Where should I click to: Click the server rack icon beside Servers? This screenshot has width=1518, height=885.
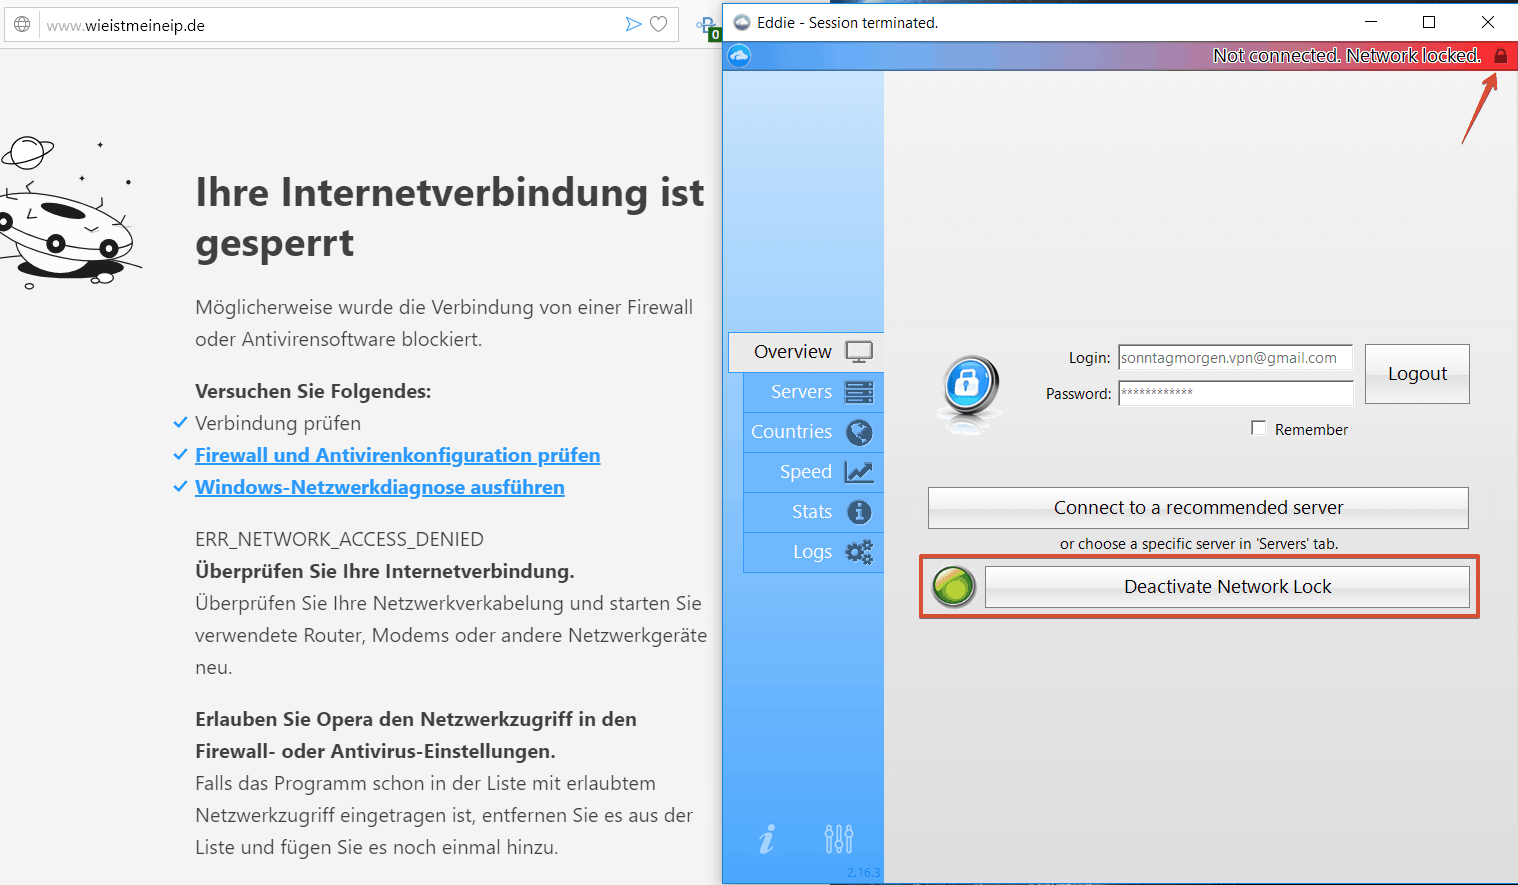click(x=859, y=392)
